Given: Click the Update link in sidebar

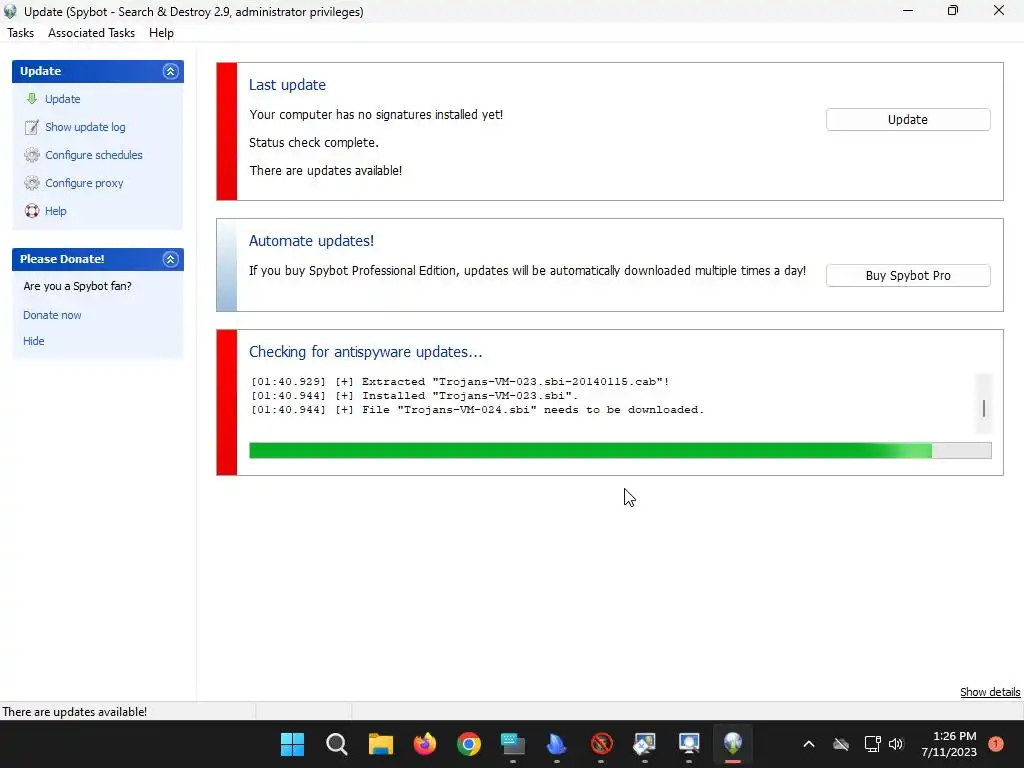Looking at the screenshot, I should point(63,99).
